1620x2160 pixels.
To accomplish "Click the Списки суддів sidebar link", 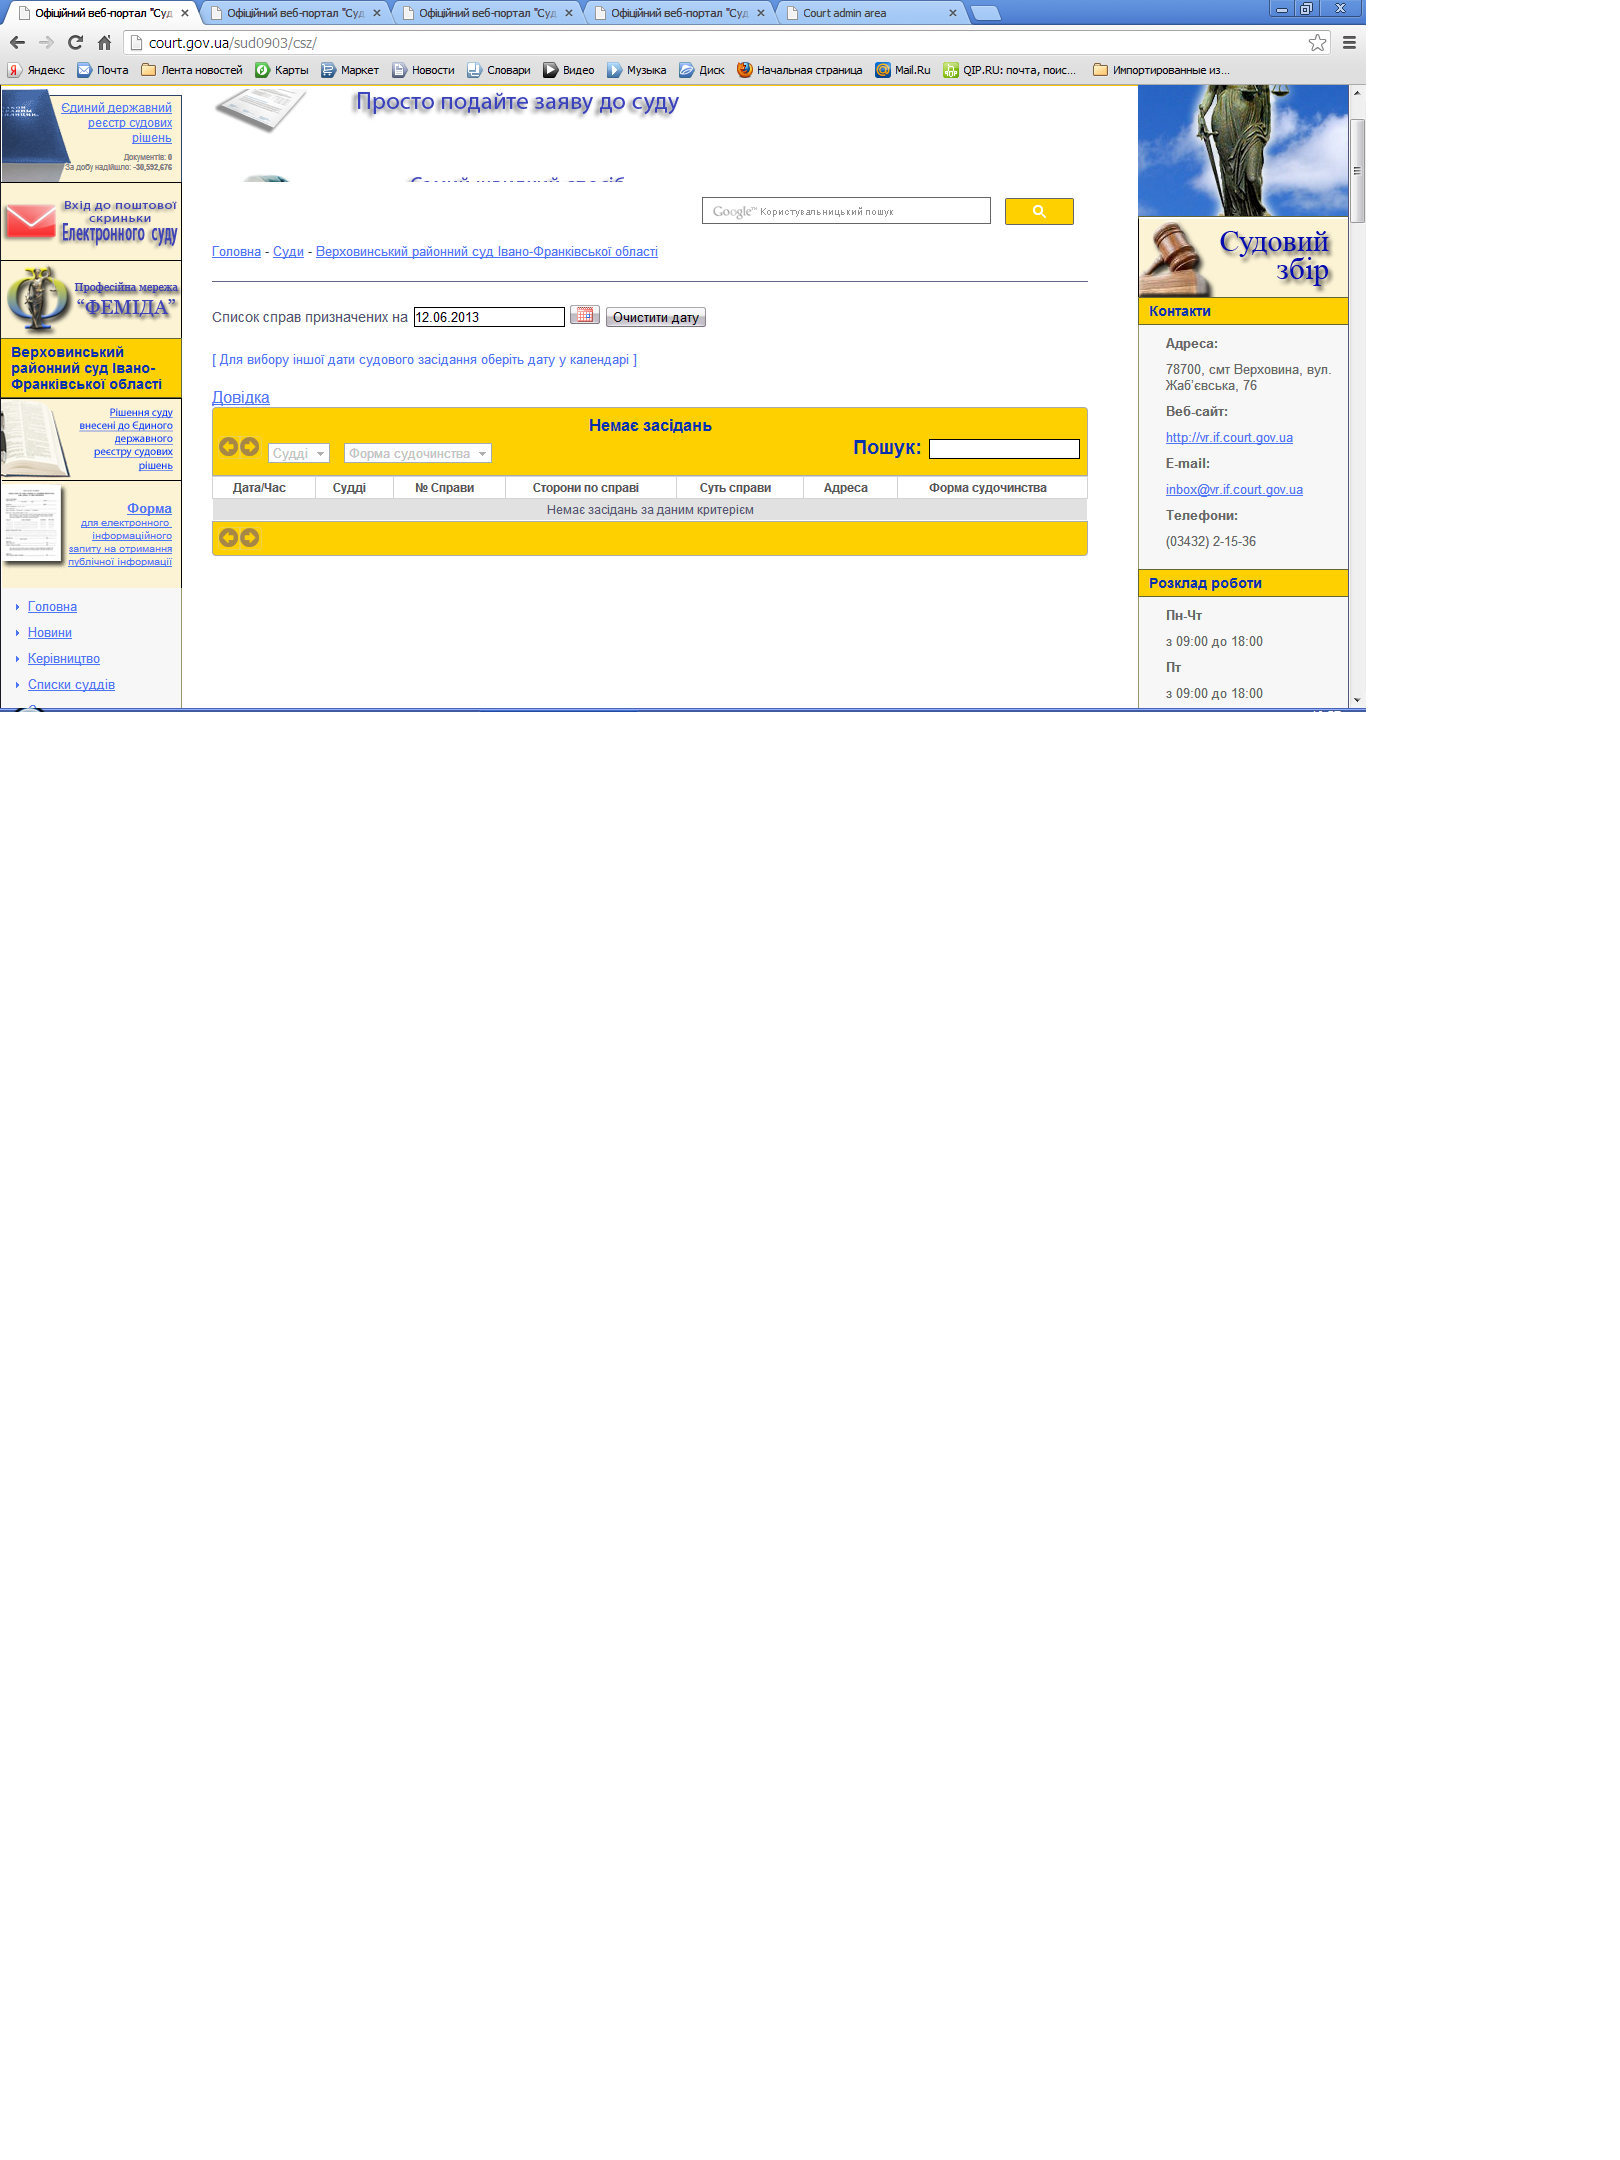I will click(x=71, y=685).
